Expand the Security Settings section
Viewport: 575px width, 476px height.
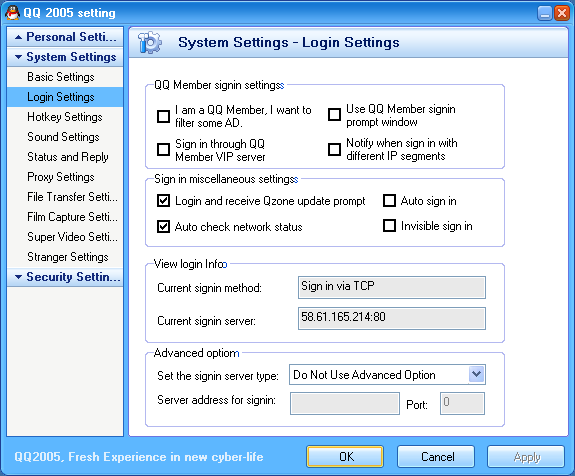(x=65, y=277)
